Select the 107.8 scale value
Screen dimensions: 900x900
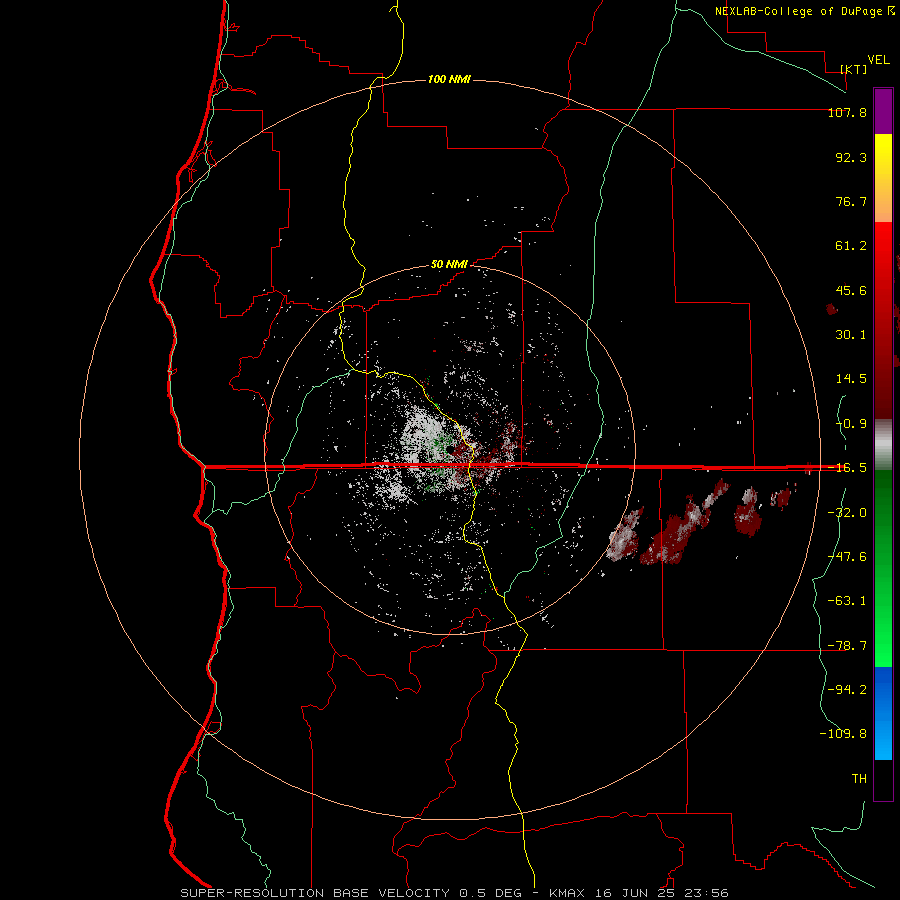pos(847,112)
